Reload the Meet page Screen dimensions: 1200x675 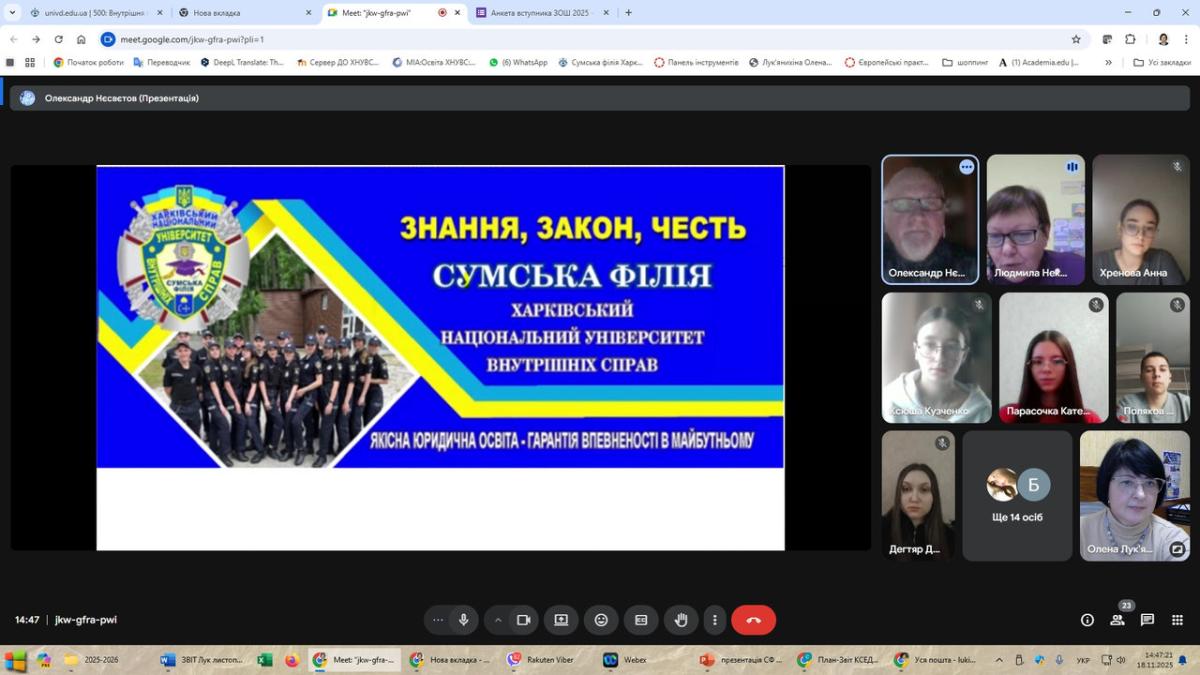[x=58, y=39]
